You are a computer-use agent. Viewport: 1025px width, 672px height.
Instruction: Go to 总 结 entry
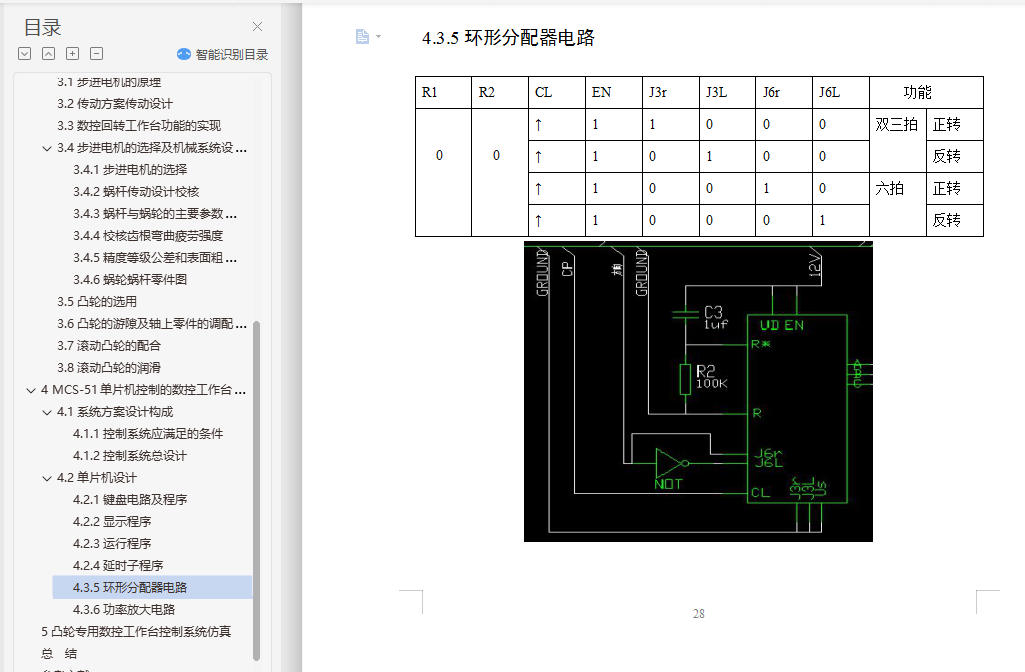(59, 654)
